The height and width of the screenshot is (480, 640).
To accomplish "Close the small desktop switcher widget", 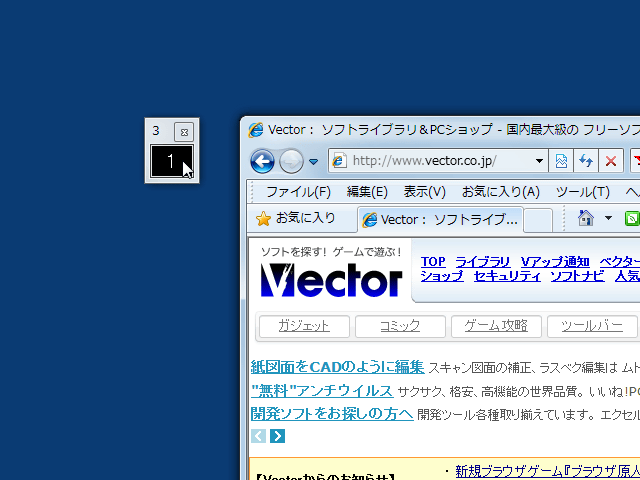I will coord(184,132).
